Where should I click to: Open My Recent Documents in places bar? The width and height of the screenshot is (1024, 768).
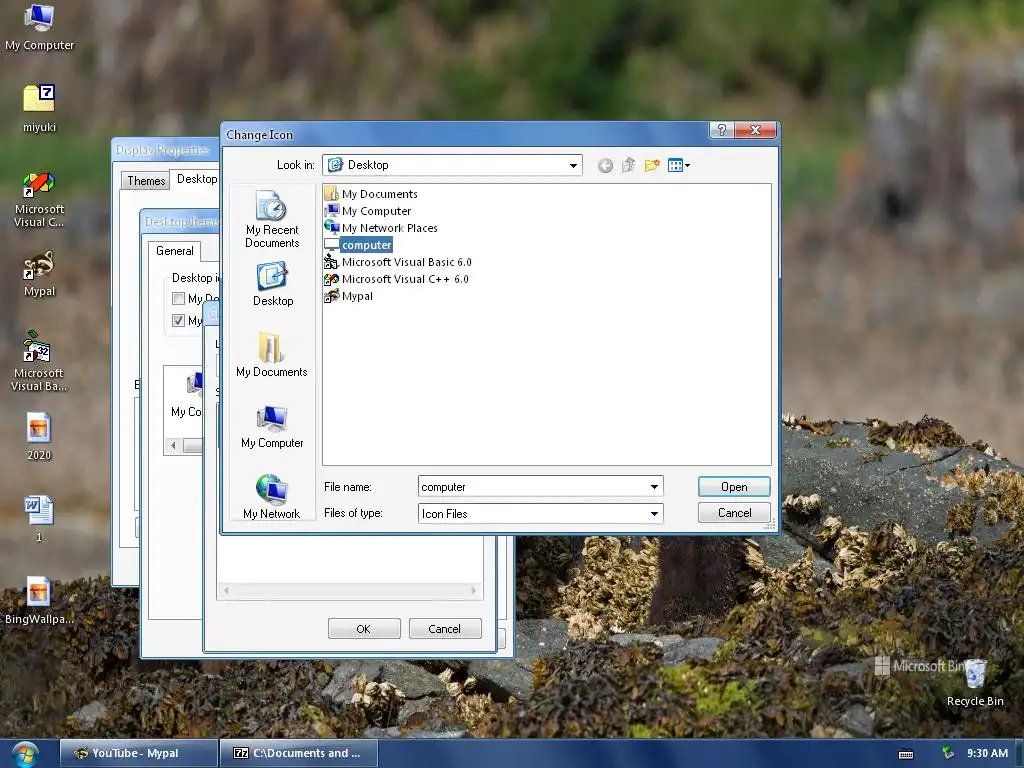[x=272, y=219]
